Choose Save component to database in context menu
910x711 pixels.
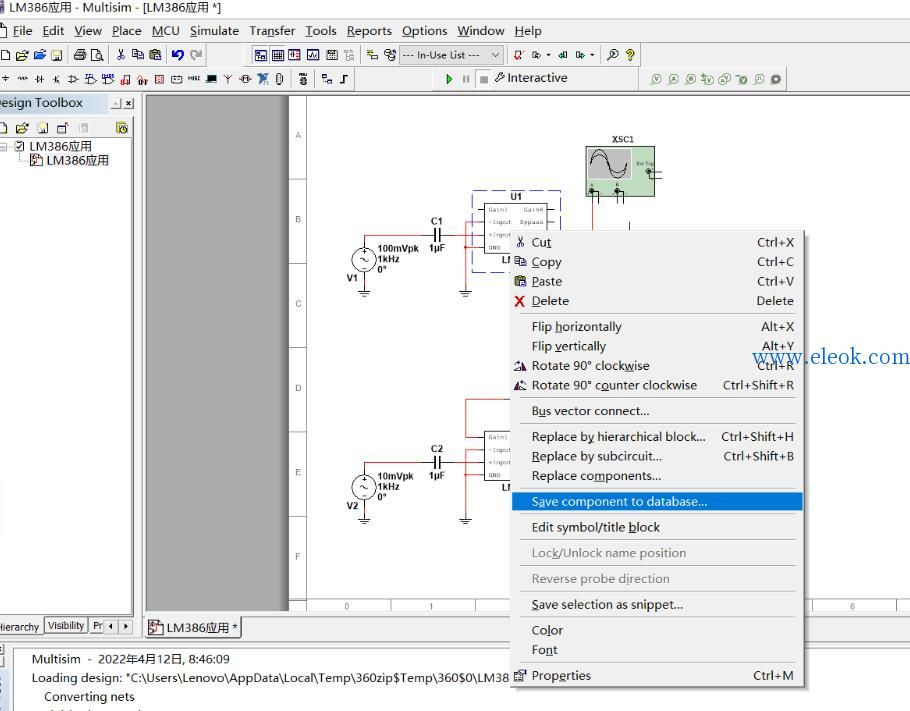coord(657,501)
